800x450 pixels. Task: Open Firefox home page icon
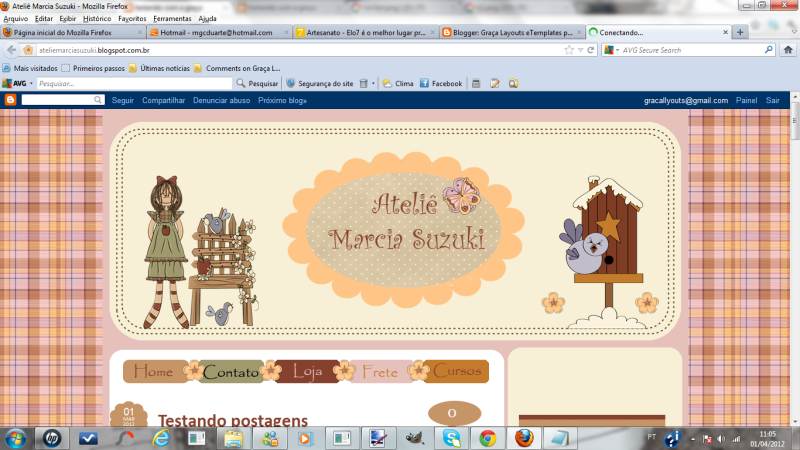pyautogui.click(x=788, y=50)
